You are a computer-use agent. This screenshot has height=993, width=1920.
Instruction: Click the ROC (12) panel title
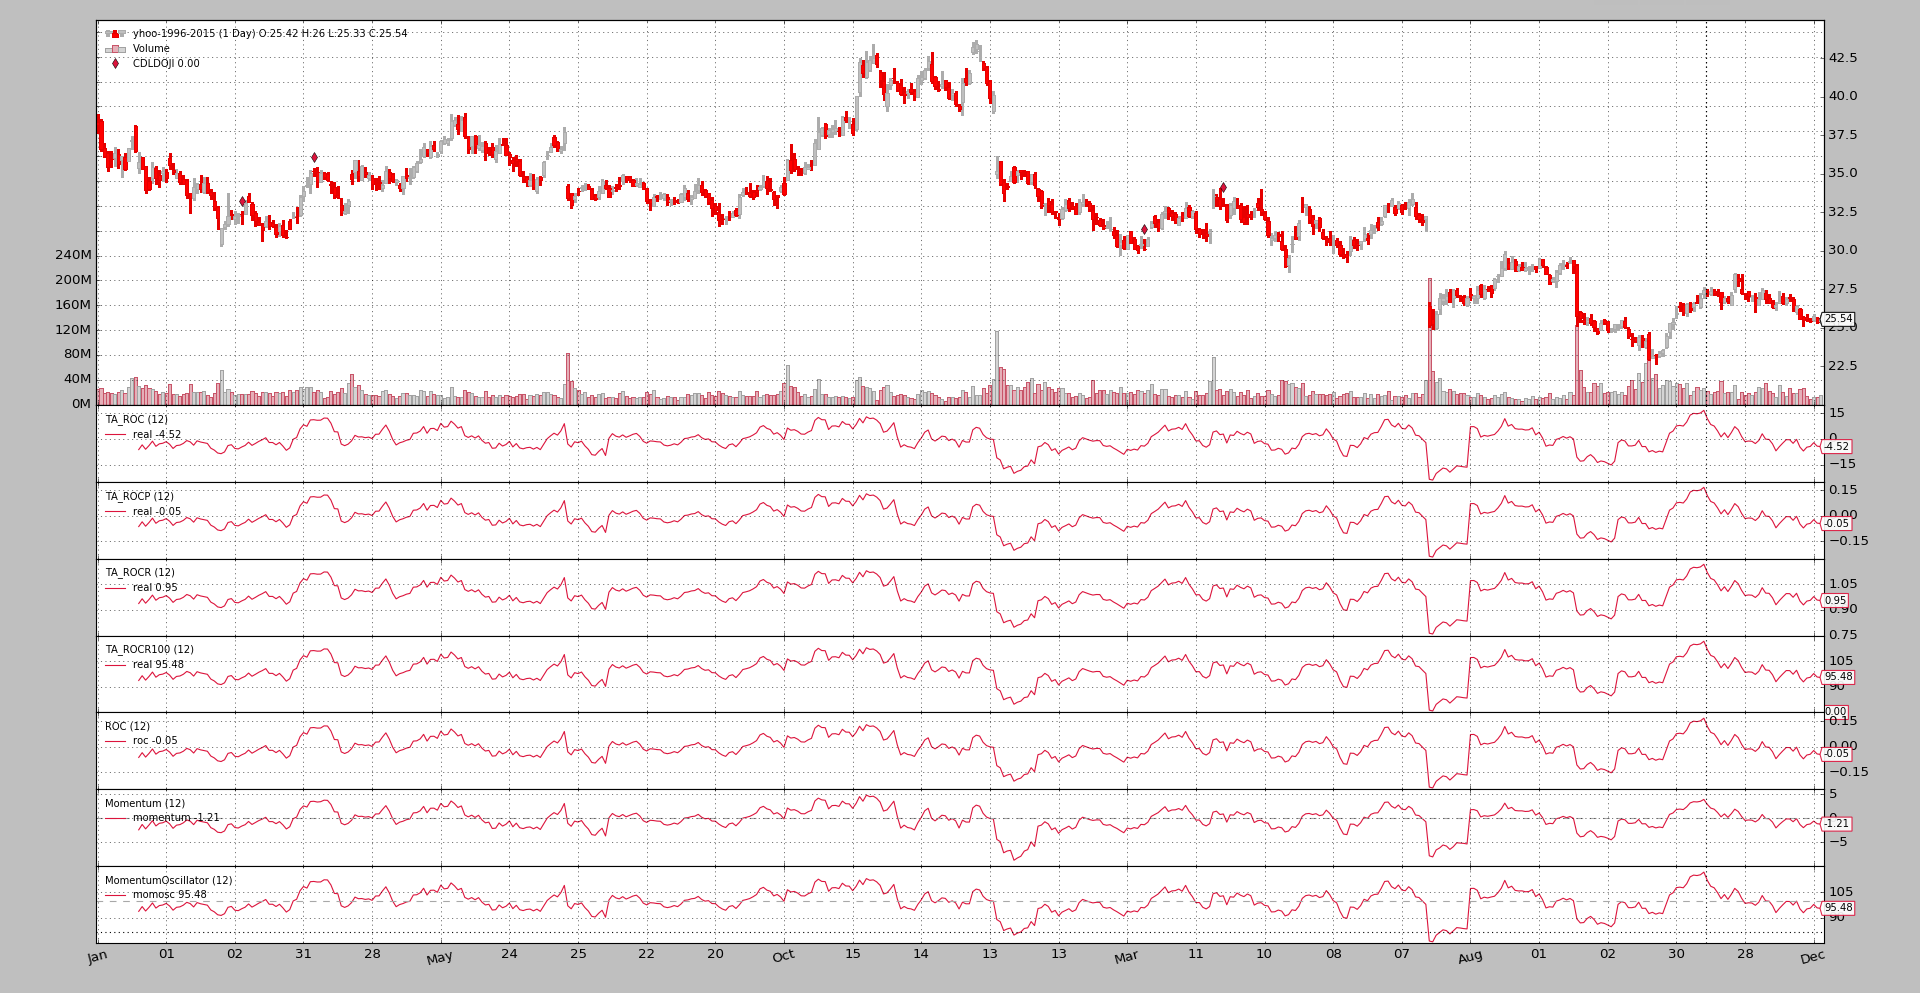127,727
